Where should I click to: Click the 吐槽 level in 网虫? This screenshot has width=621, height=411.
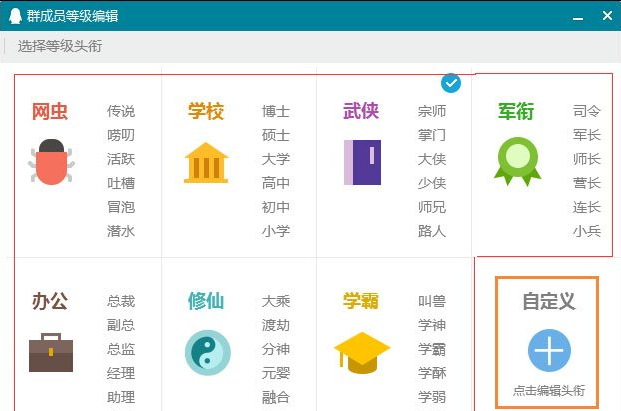[121, 183]
